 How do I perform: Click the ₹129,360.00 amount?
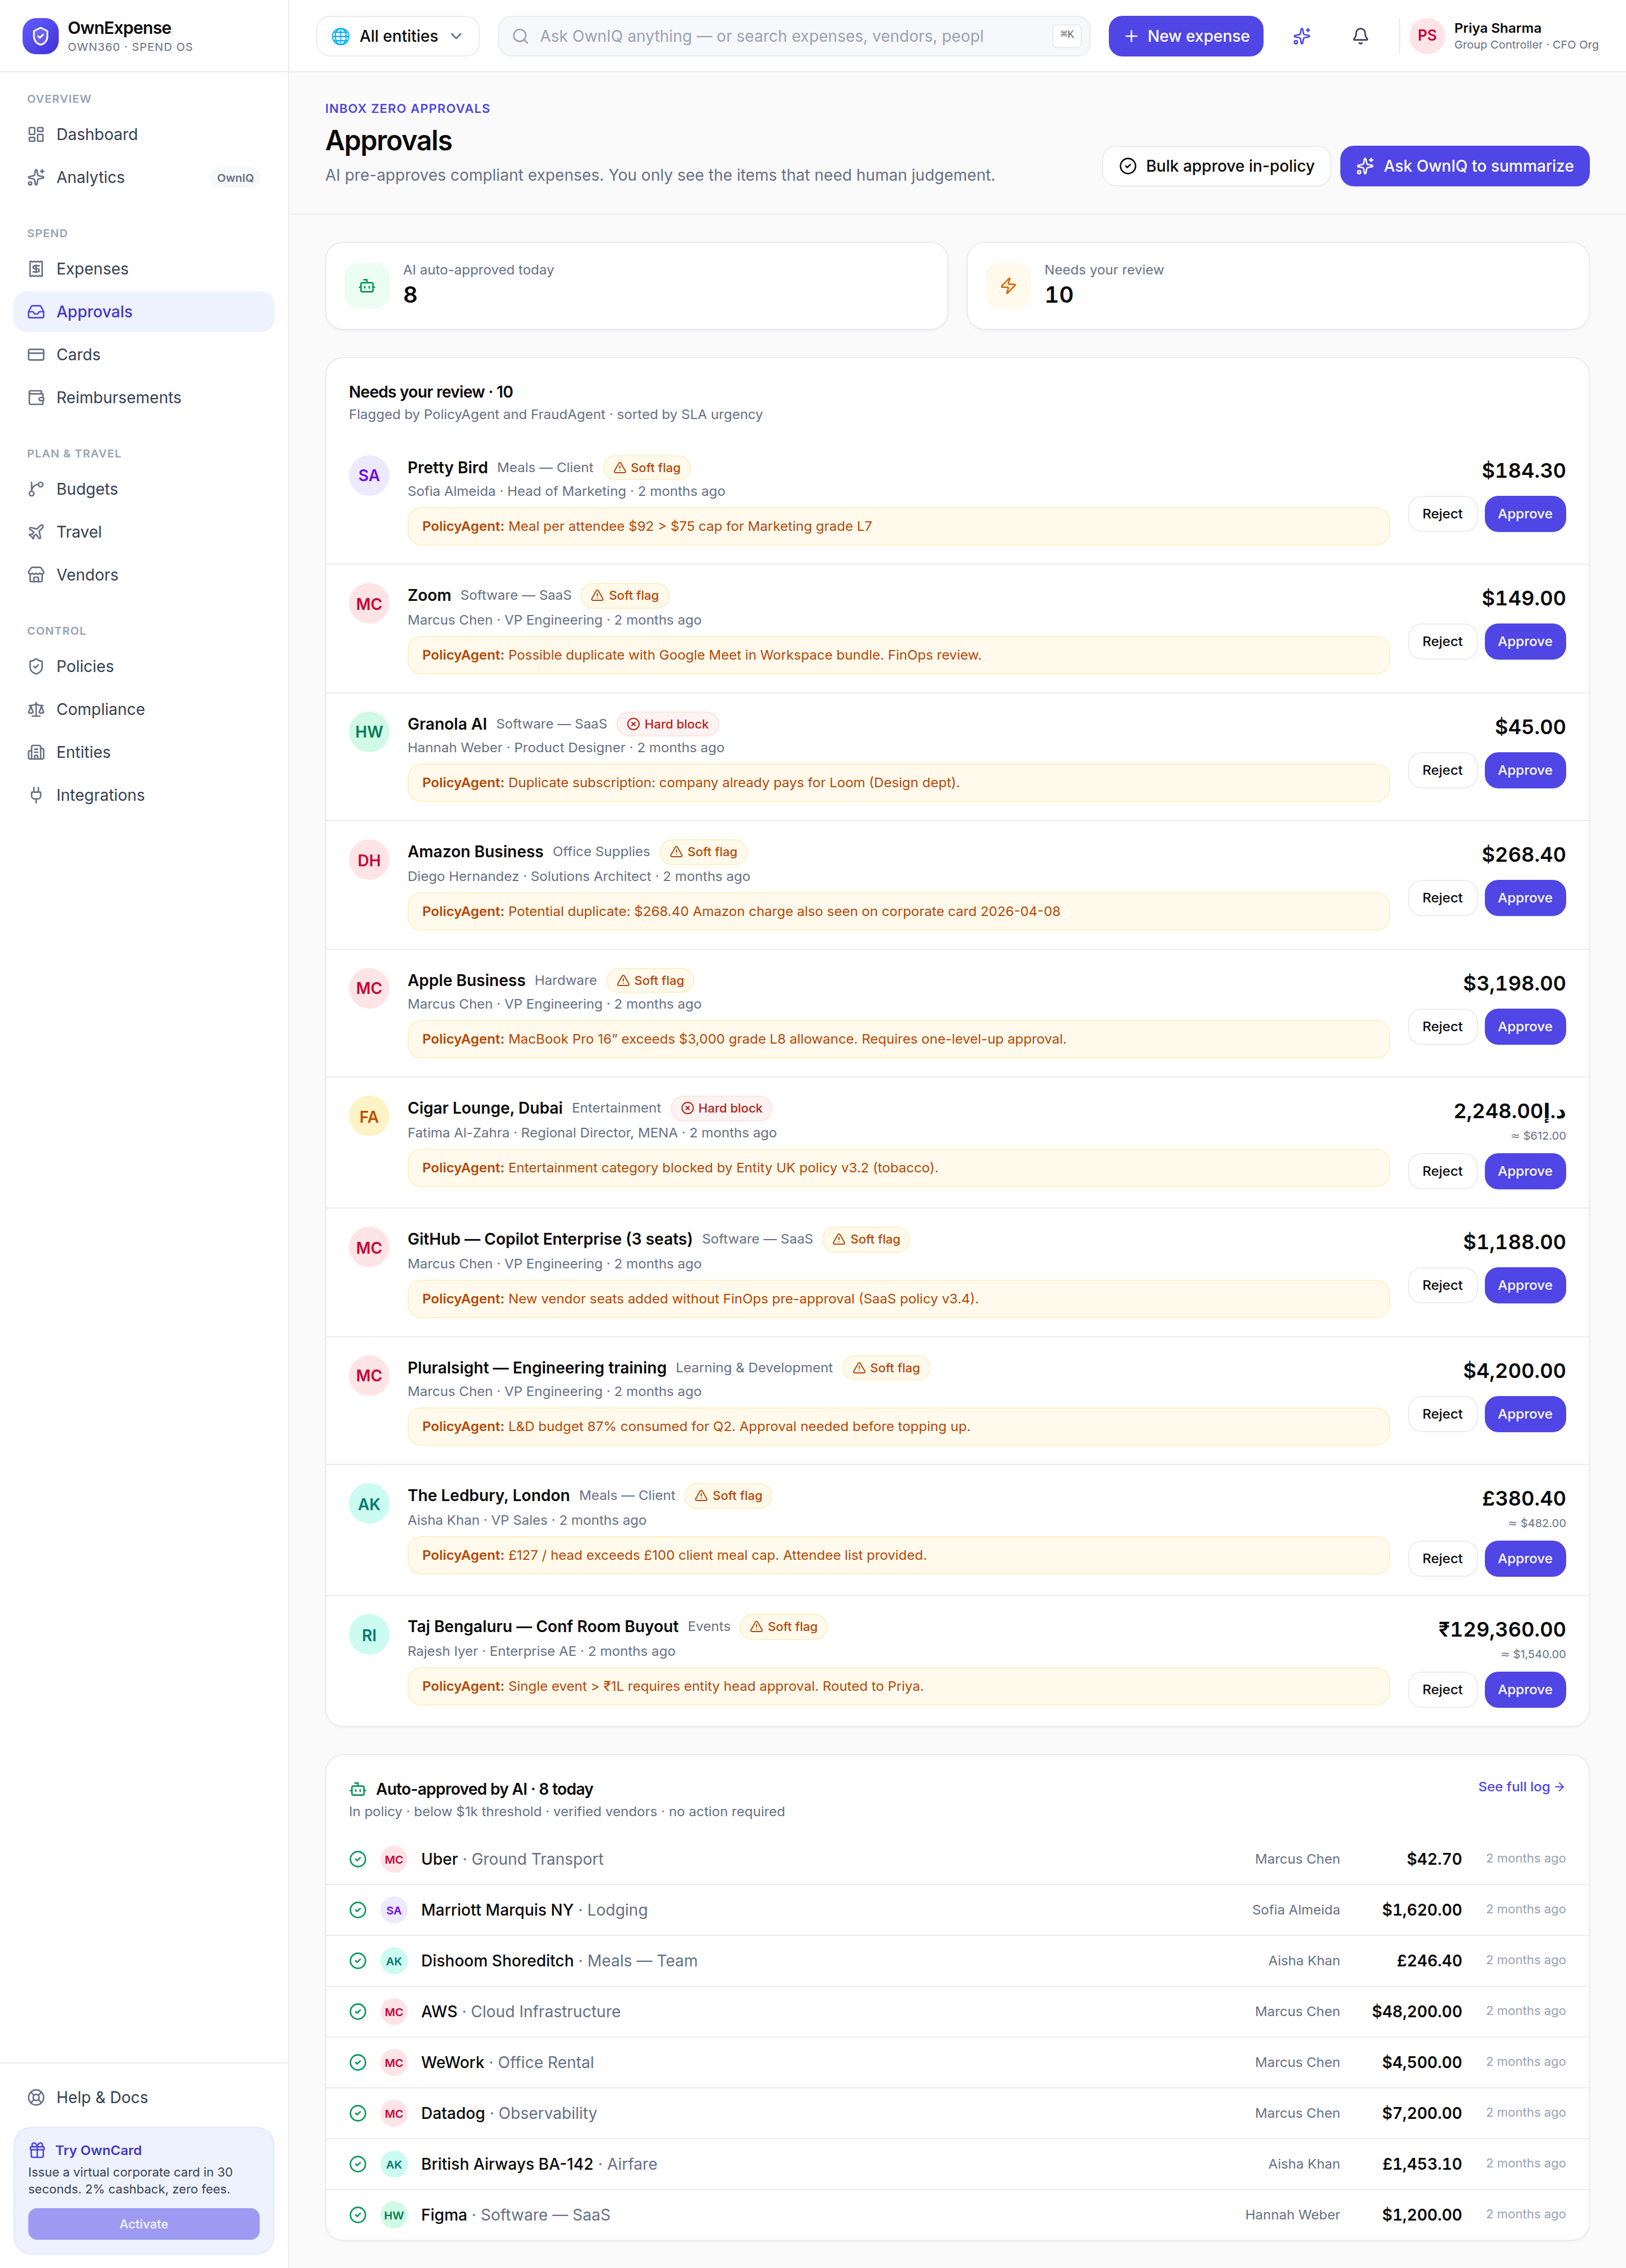pos(1501,1630)
